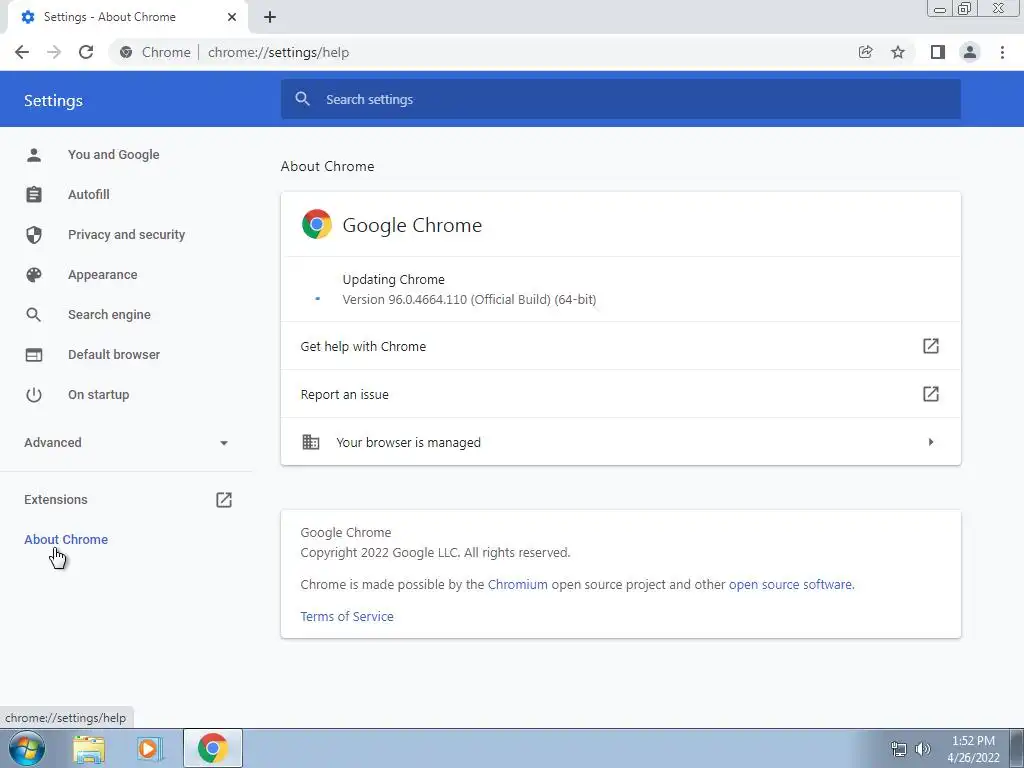Open the side panel icon
This screenshot has width=1024, height=768.
tap(938, 52)
